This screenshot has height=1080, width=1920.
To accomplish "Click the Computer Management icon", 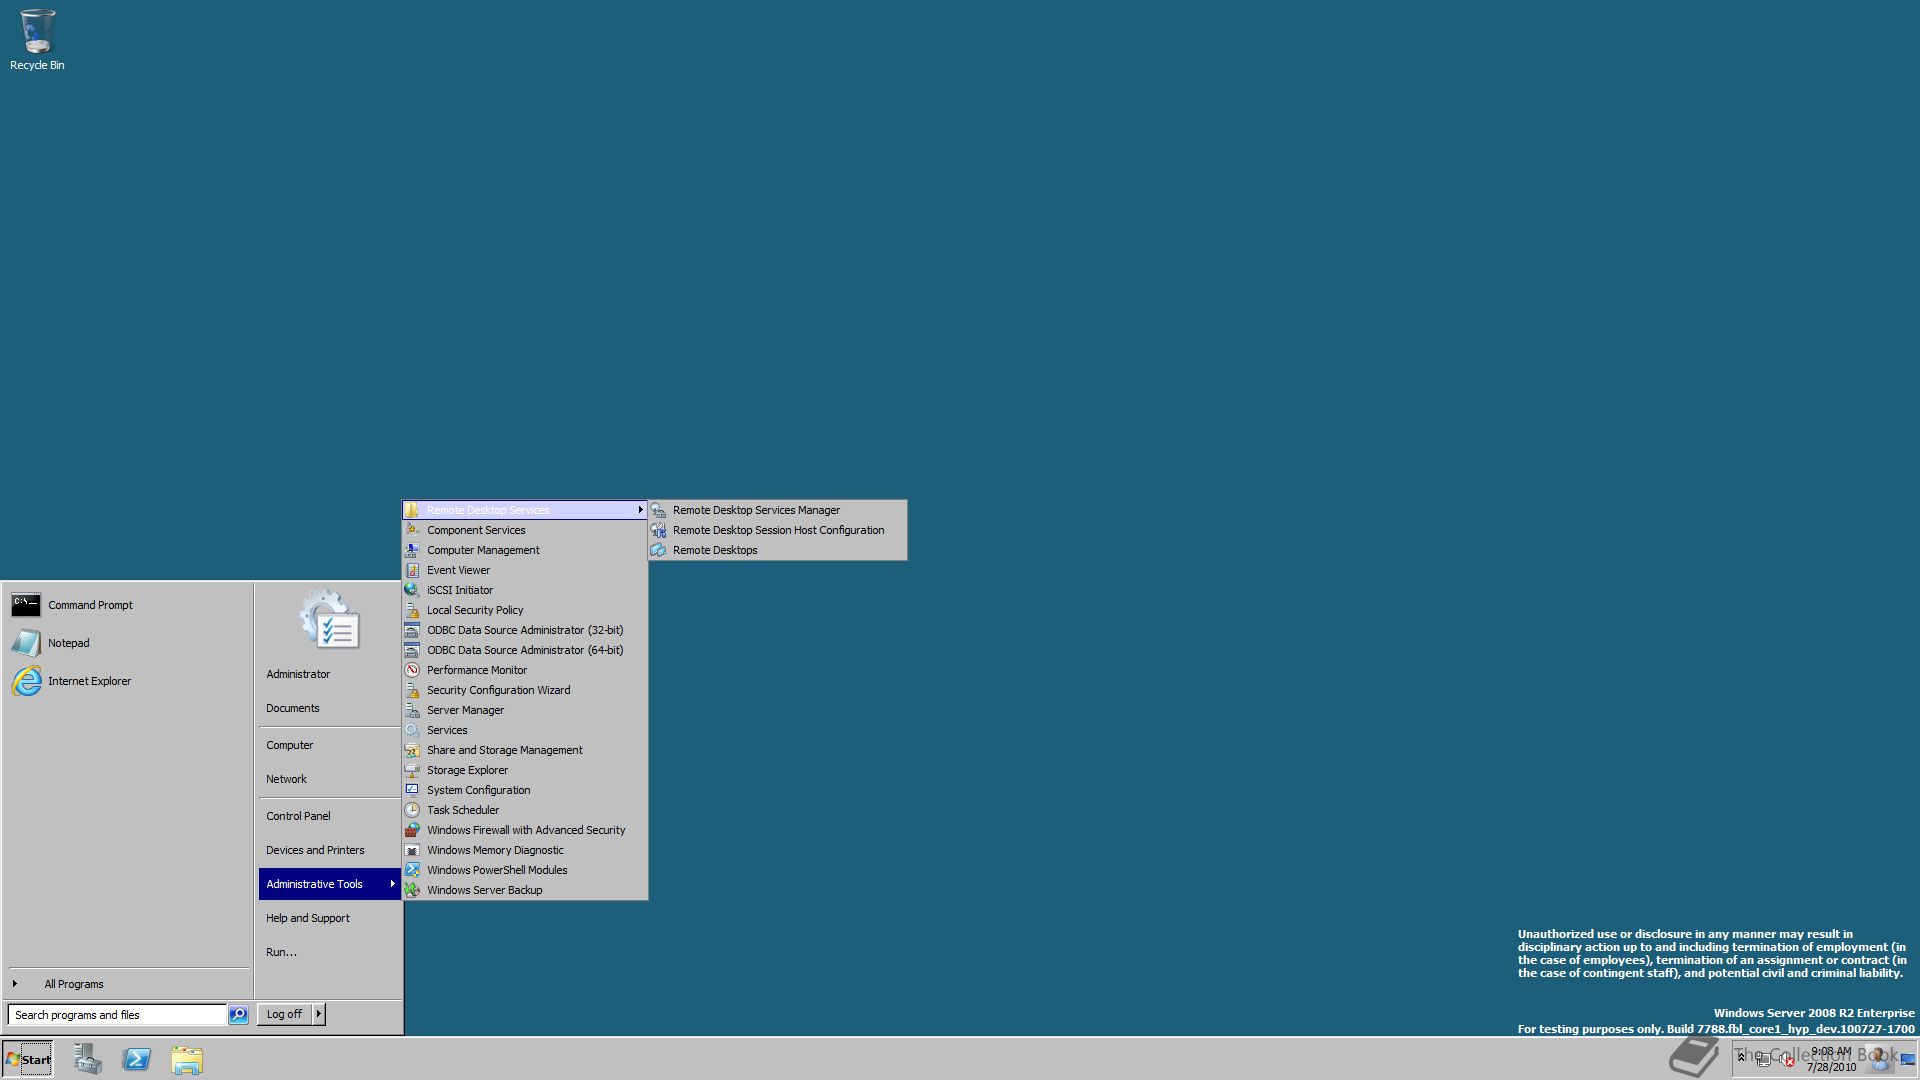I will (x=412, y=550).
